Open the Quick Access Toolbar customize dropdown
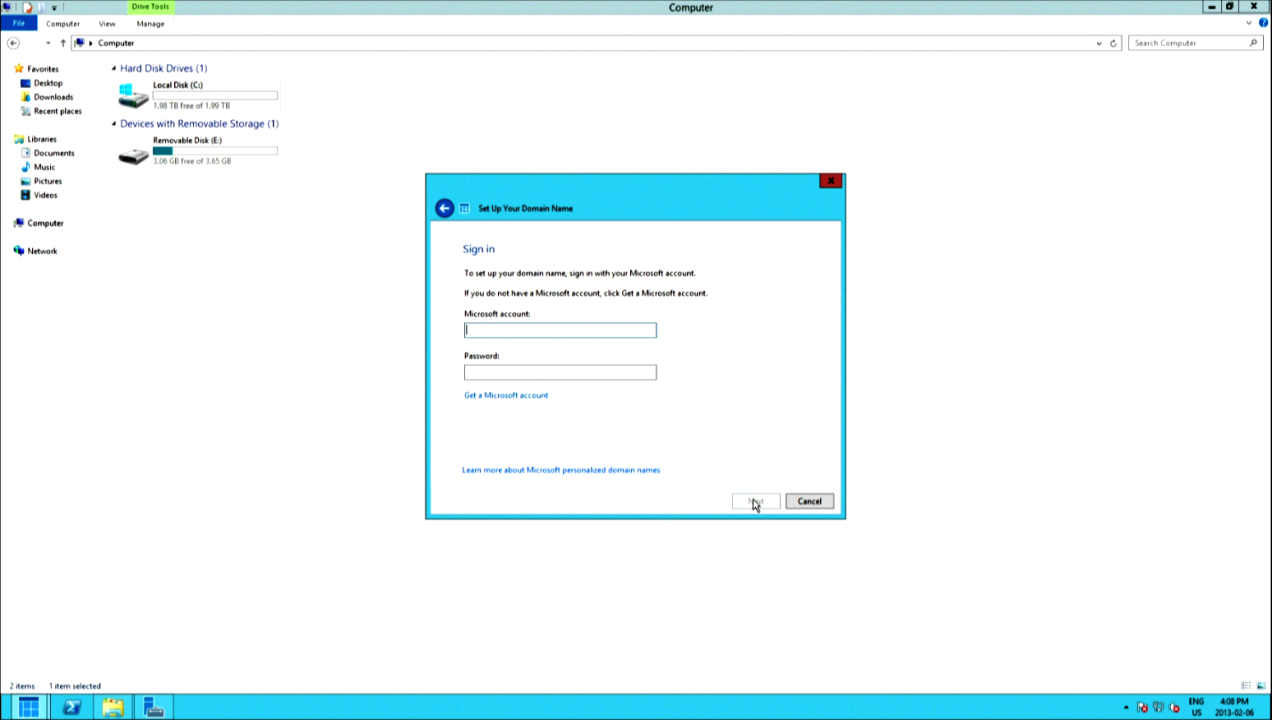This screenshot has width=1272, height=720. [54, 7]
